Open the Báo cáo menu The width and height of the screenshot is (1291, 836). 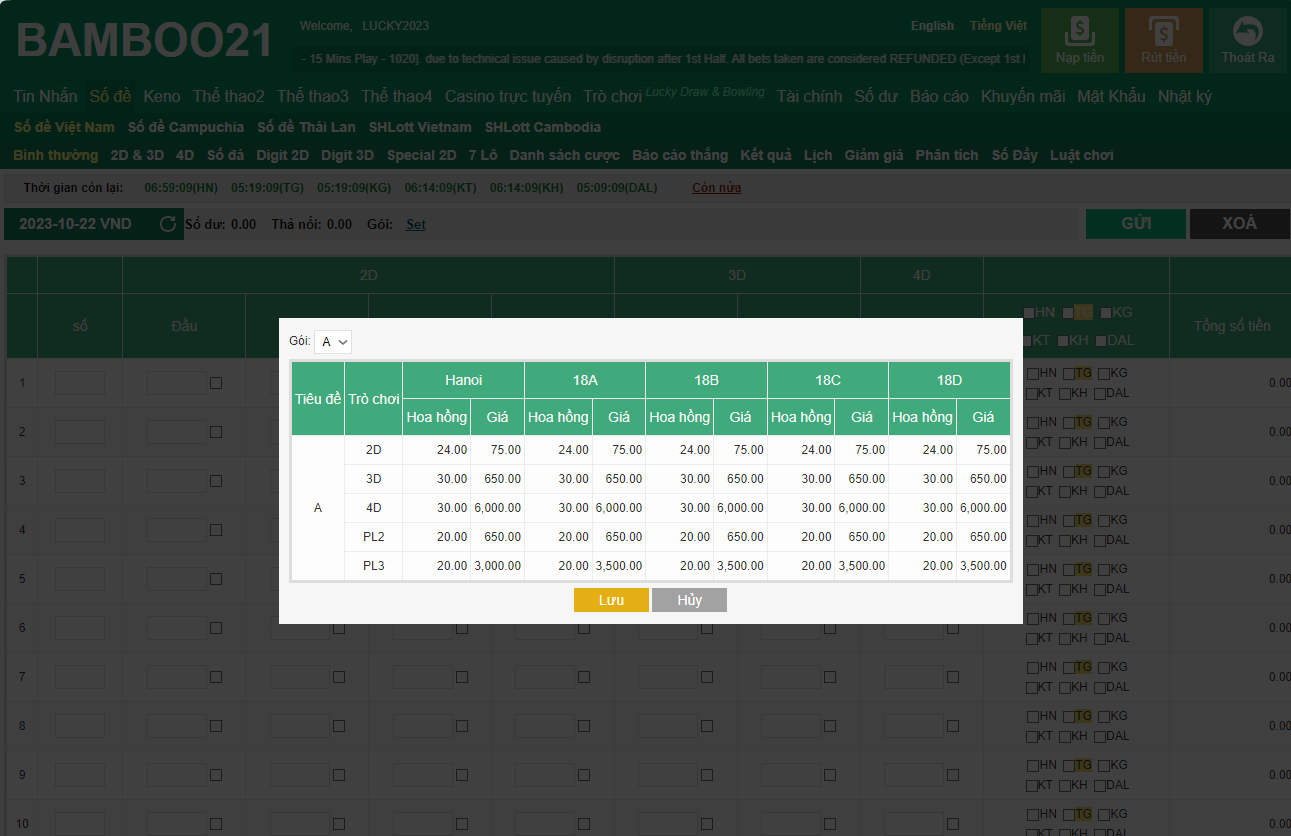(x=939, y=96)
